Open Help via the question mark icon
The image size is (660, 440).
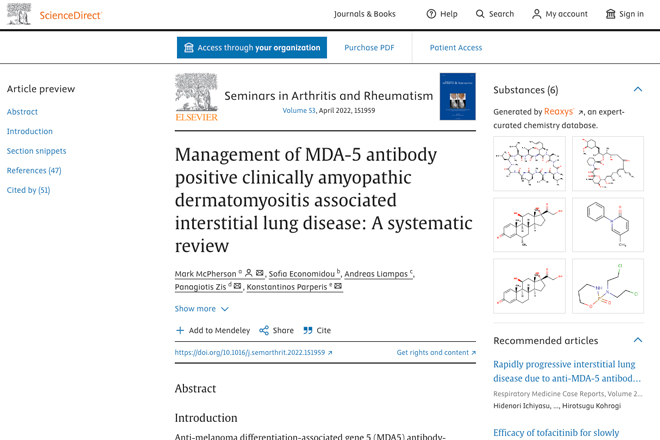(431, 14)
